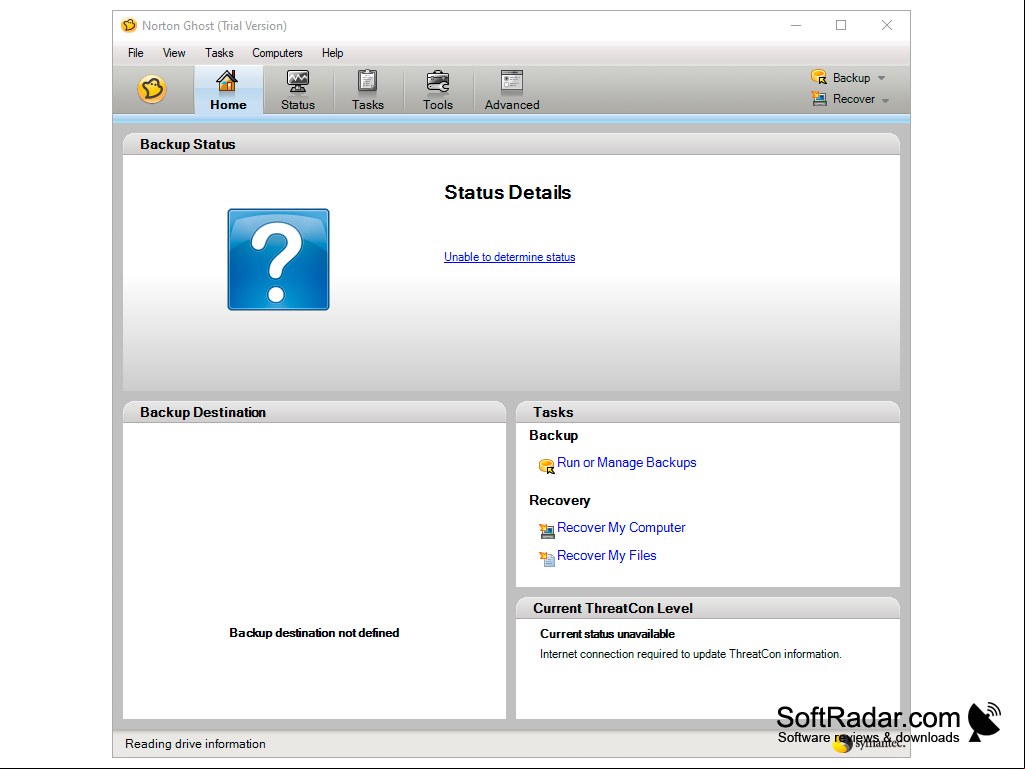This screenshot has height=769, width=1025.
Task: Minimize the Norton Ghost window
Action: tap(796, 26)
